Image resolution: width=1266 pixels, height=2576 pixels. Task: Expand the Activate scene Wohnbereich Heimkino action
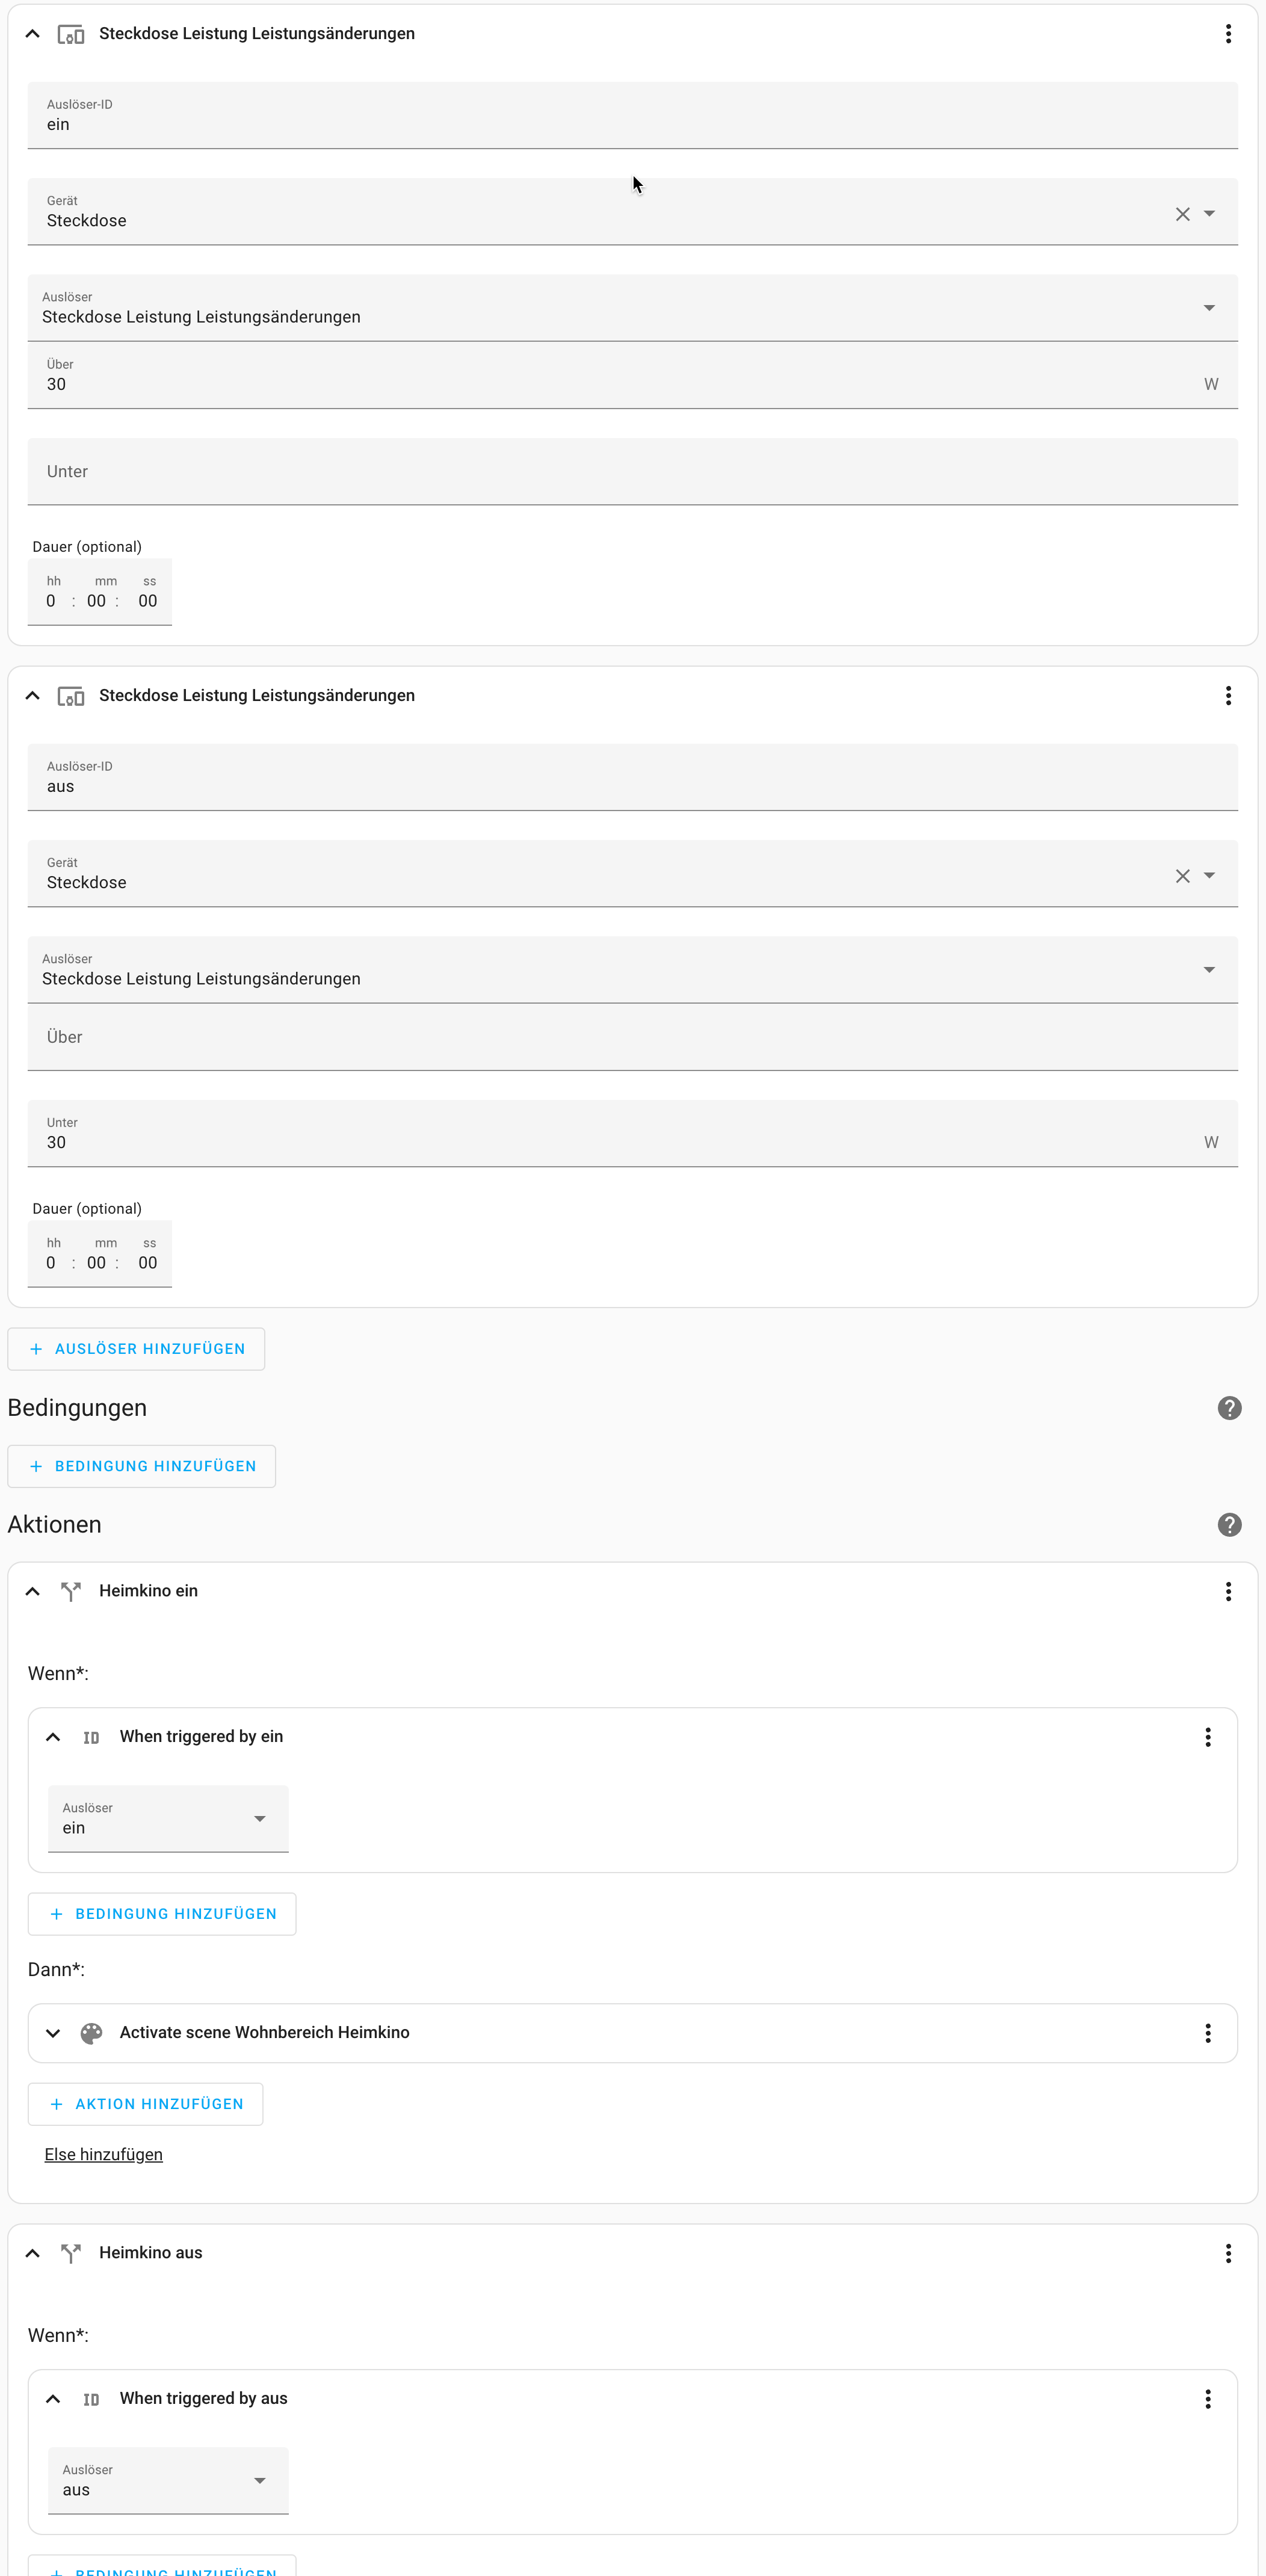pyautogui.click(x=53, y=2033)
